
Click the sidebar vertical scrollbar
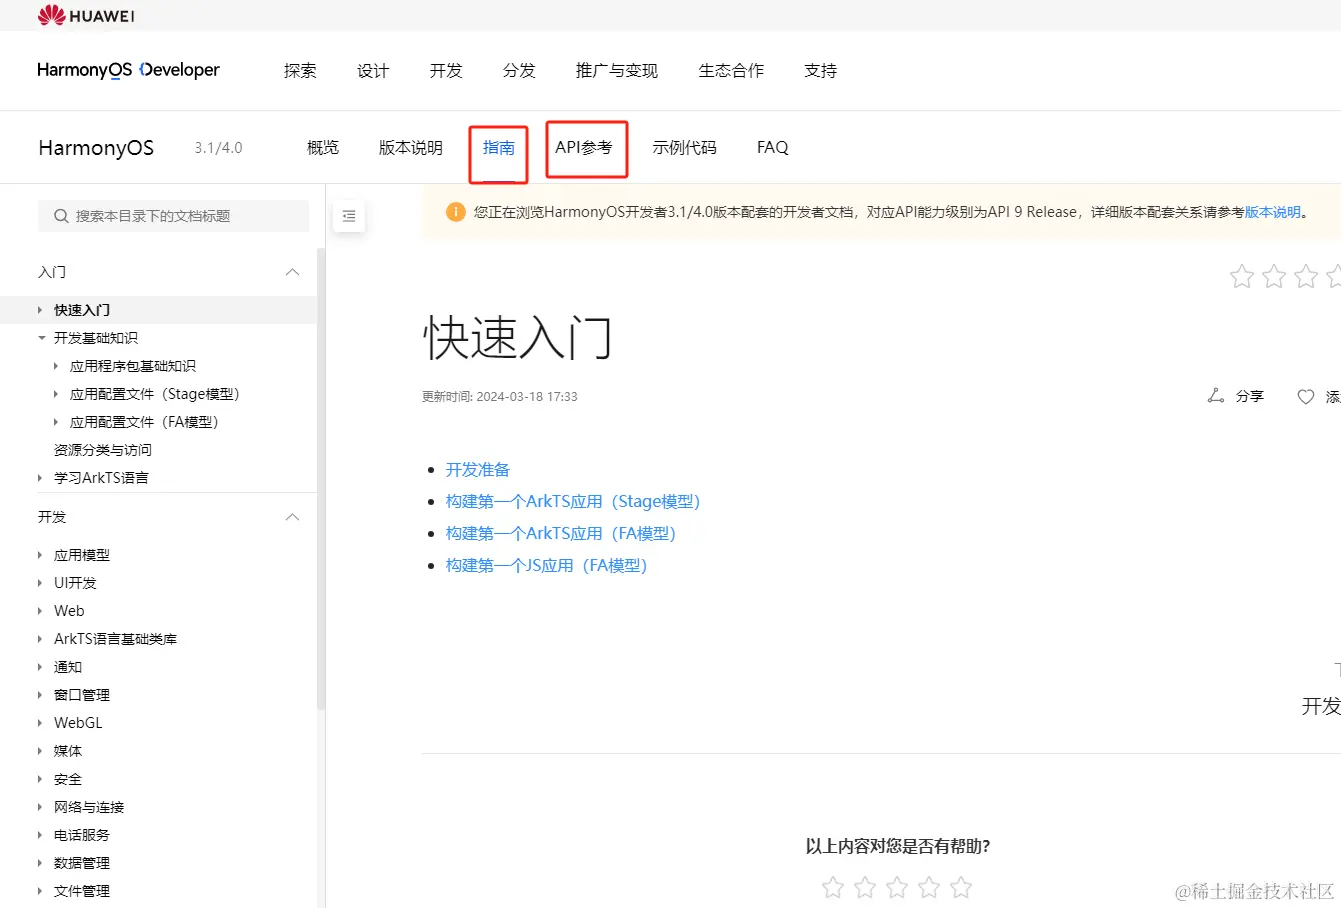coord(320,480)
